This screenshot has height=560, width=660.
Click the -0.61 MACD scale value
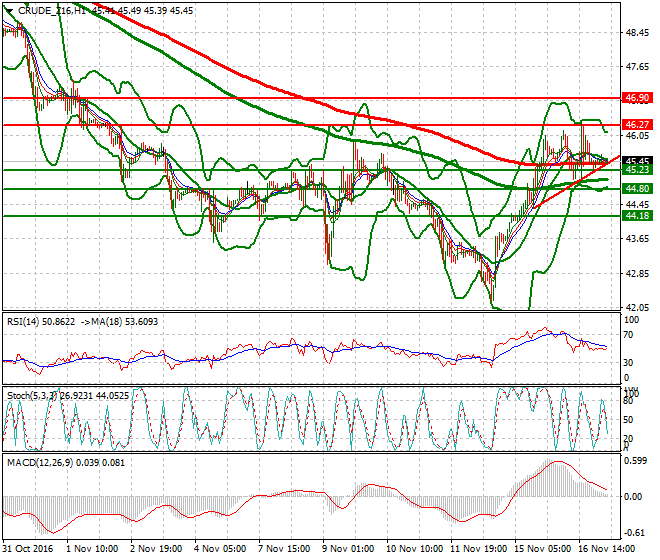tap(634, 533)
